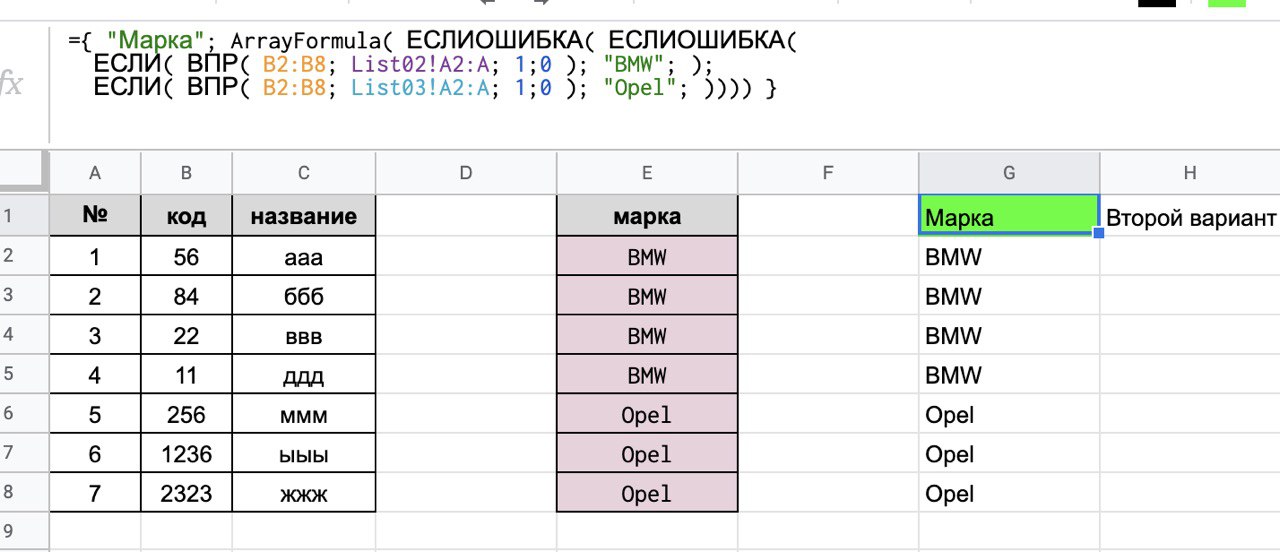Click the green "Марка" cell G1
The height and width of the screenshot is (552, 1280).
pos(1009,216)
